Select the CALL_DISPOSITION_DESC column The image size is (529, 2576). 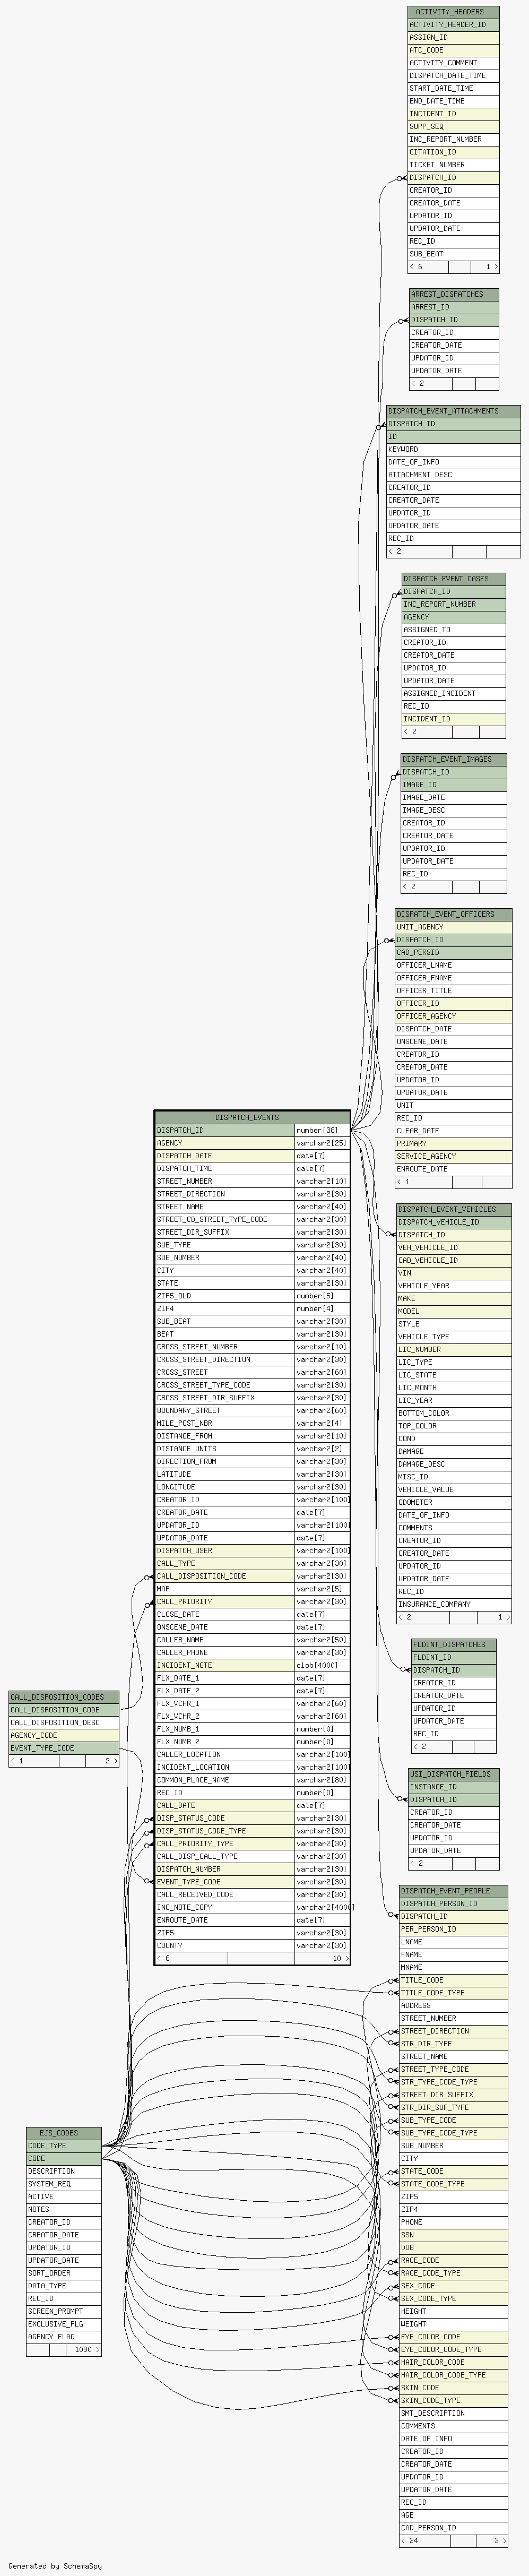pos(64,1723)
